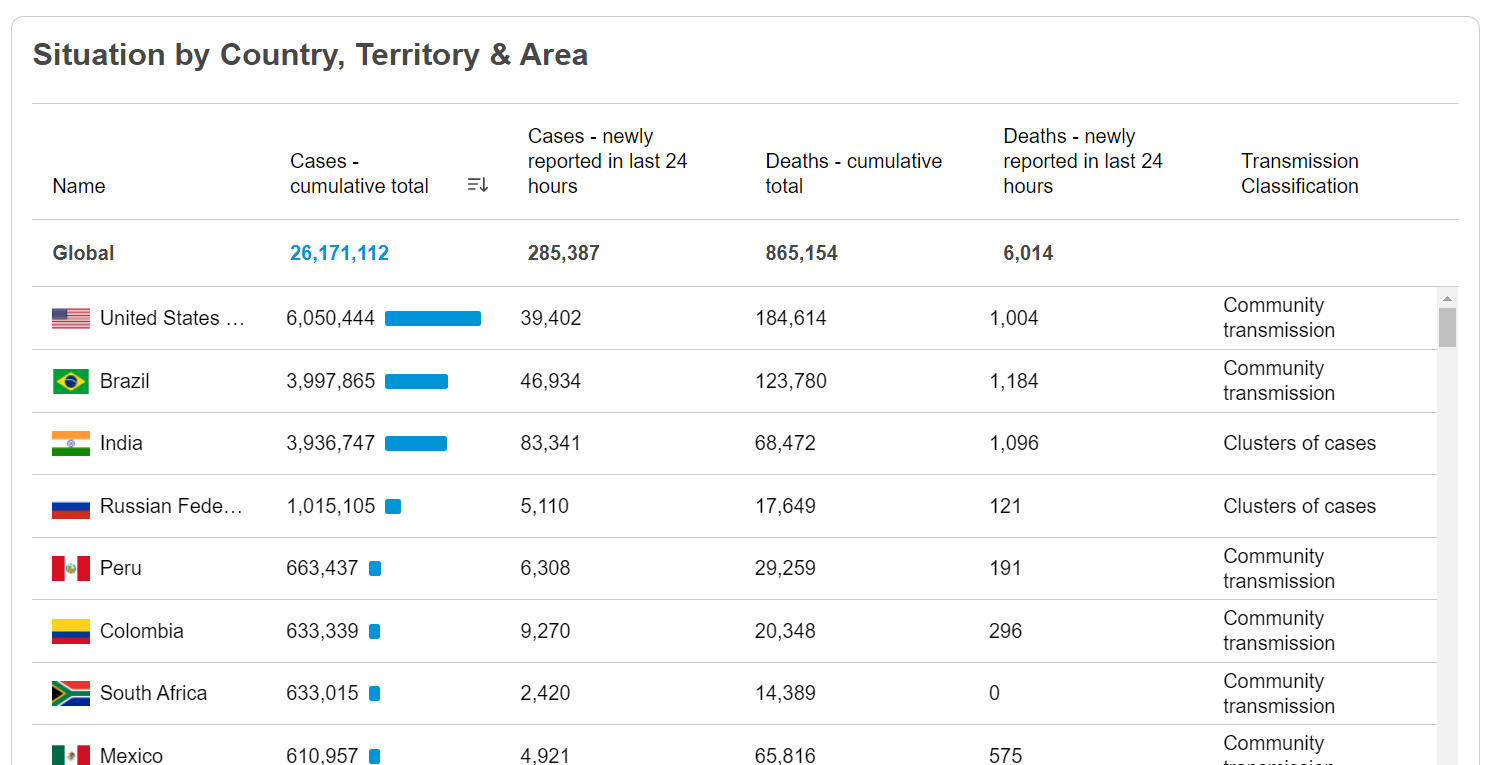This screenshot has height=765, width=1495.
Task: Click Brazil new deaths value 1,184
Action: 1014,381
